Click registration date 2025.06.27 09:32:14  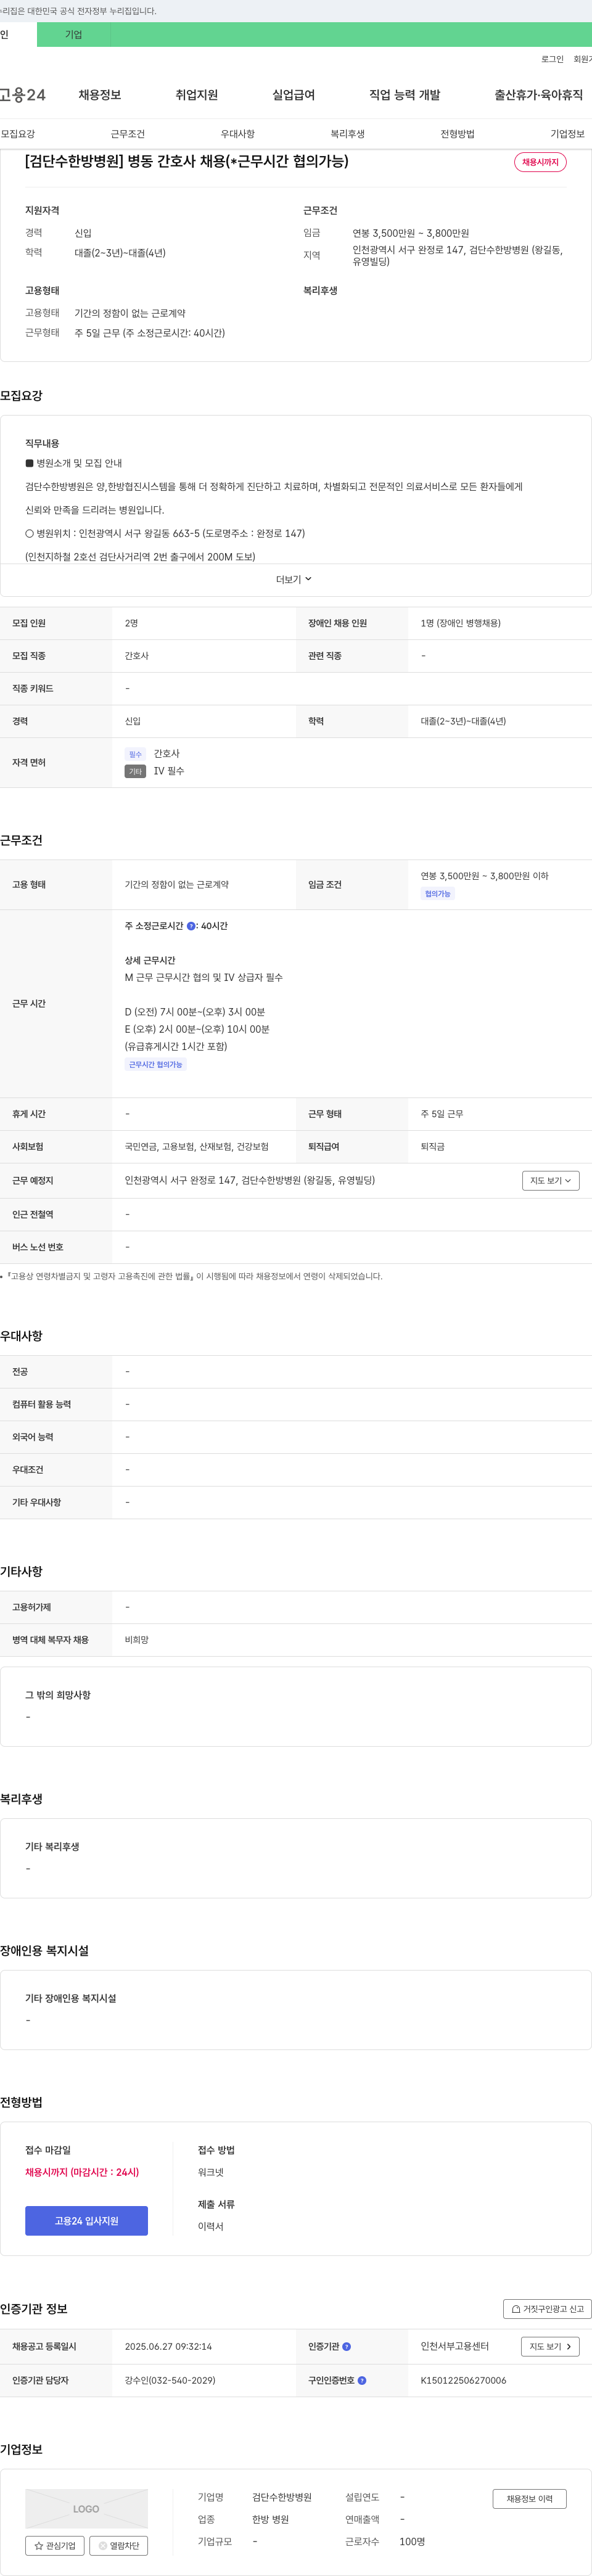point(168,2346)
